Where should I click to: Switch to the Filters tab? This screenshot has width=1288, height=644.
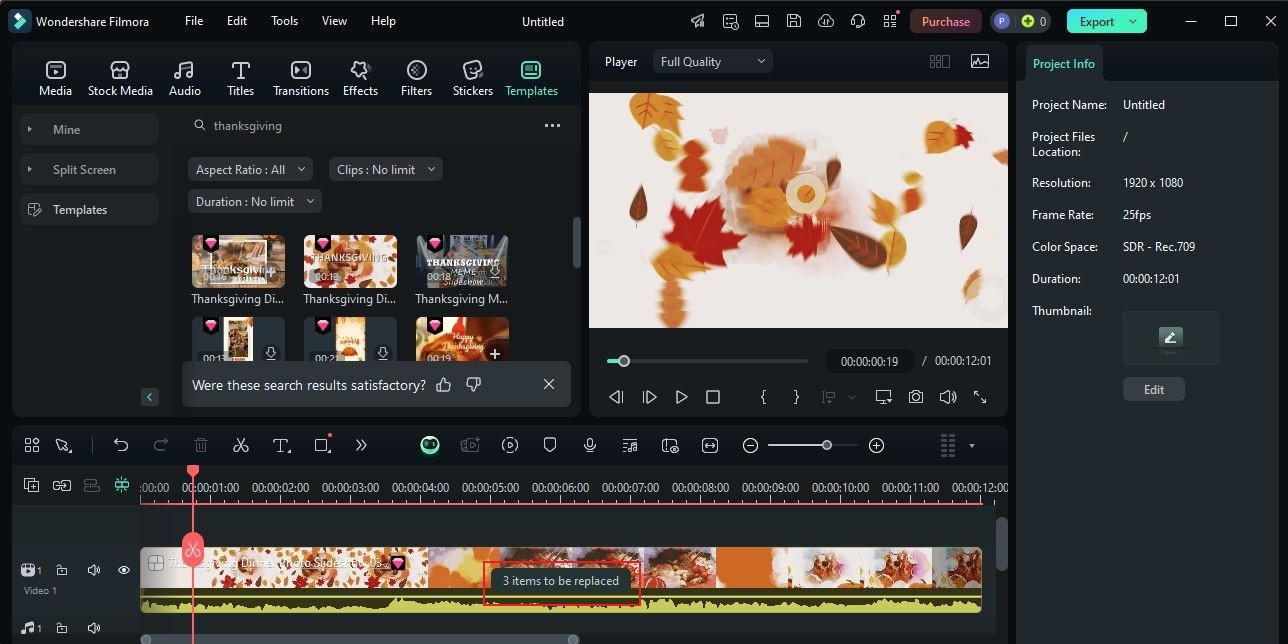416,78
